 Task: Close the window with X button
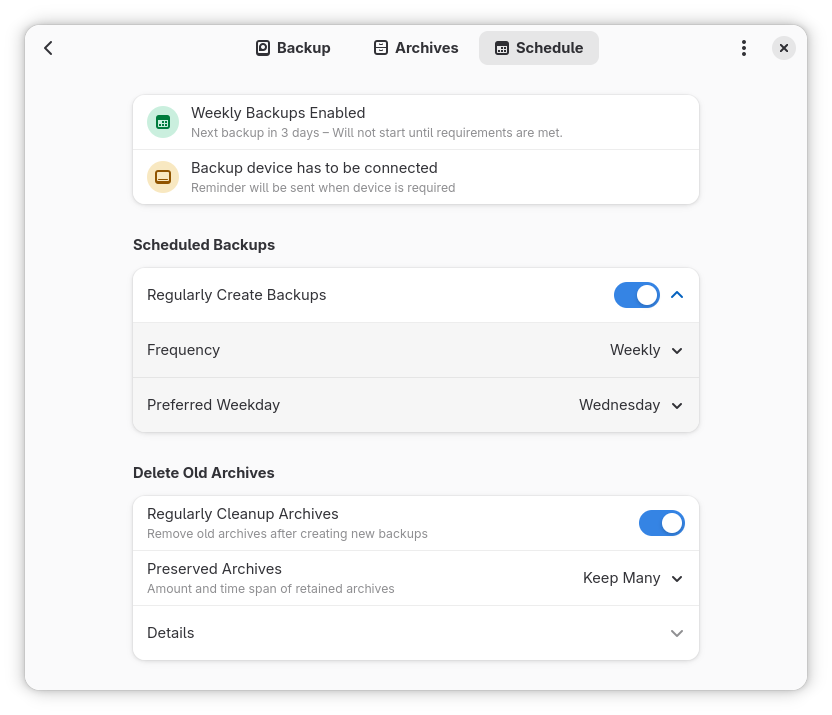784,48
